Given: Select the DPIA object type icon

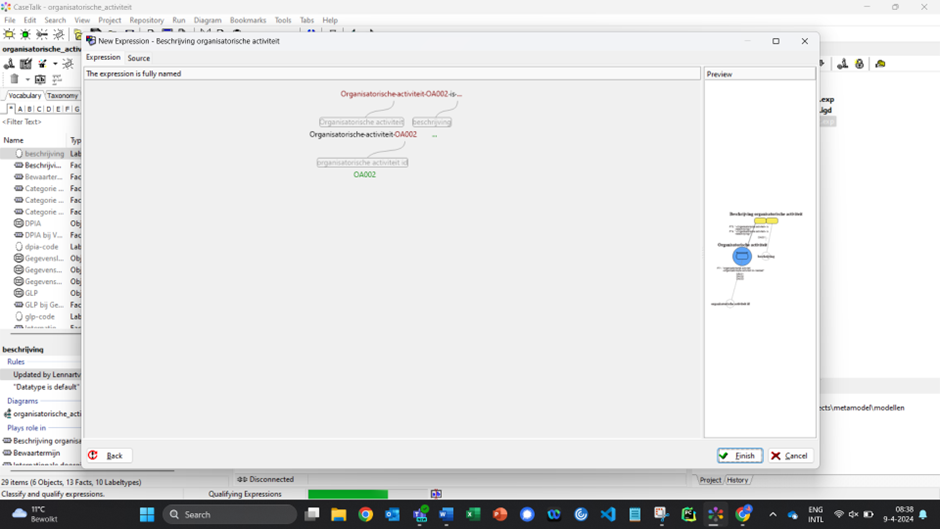Looking at the screenshot, I should [x=19, y=223].
